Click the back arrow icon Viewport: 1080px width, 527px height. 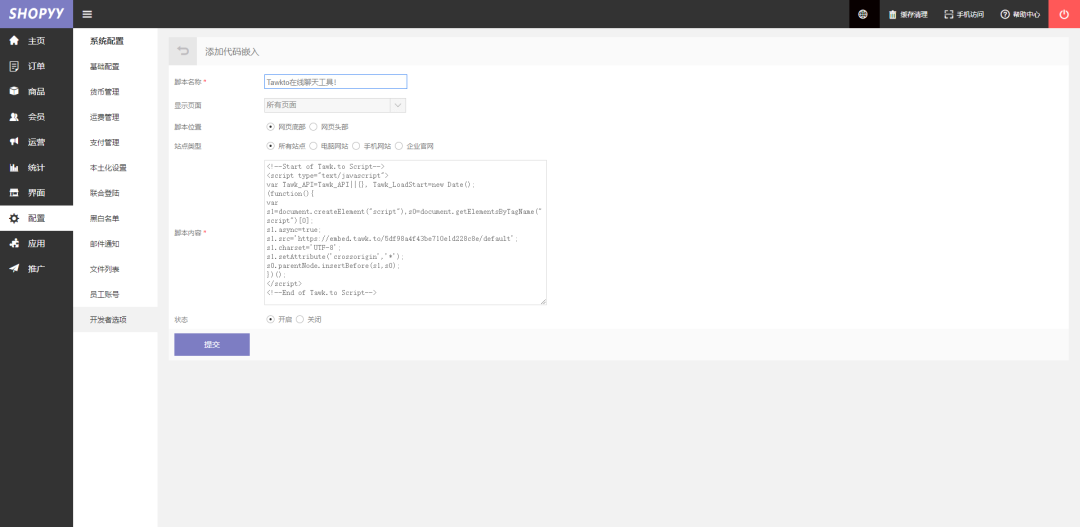(x=183, y=51)
